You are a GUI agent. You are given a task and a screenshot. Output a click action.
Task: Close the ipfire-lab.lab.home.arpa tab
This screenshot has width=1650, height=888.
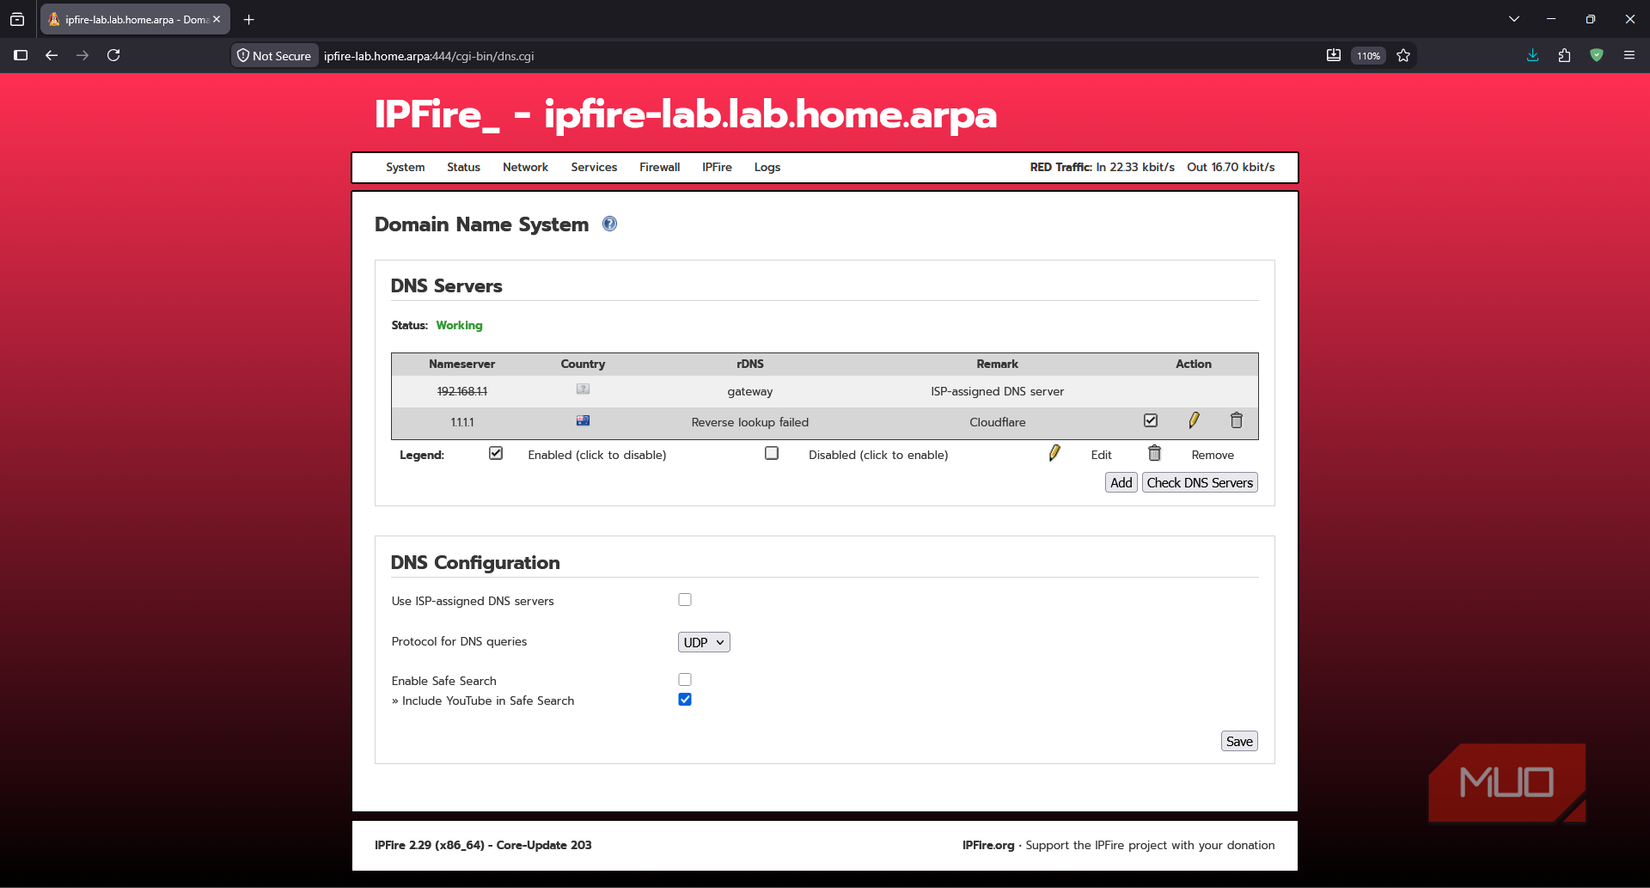216,19
